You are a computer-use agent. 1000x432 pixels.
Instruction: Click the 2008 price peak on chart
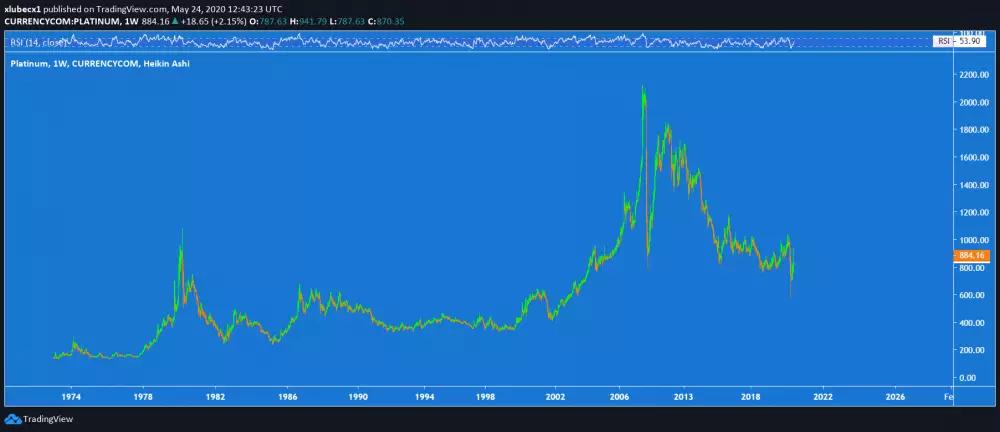point(643,90)
